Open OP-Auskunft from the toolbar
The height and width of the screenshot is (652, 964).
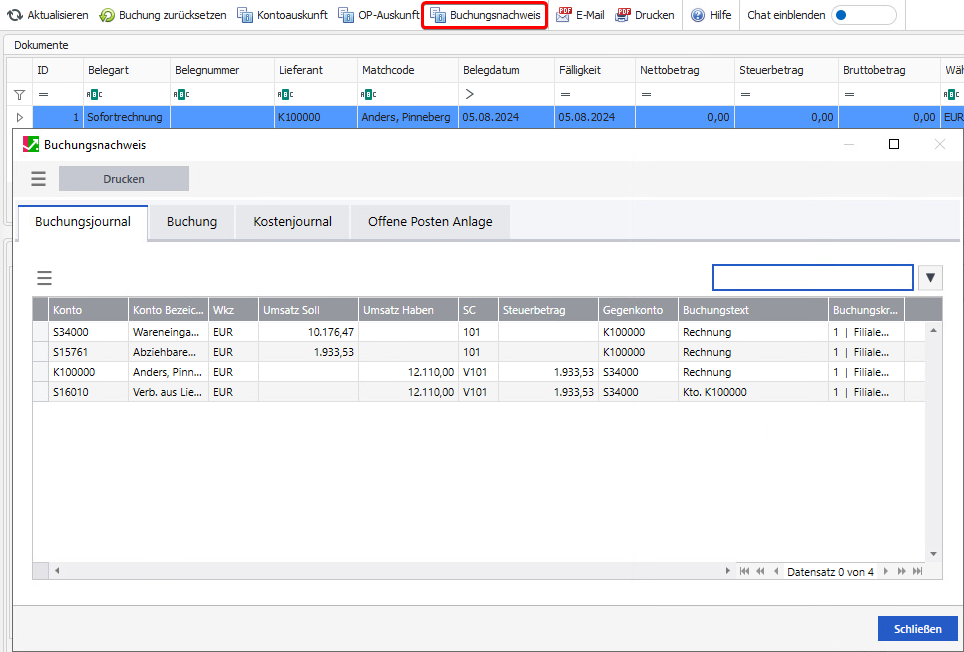[346, 15]
